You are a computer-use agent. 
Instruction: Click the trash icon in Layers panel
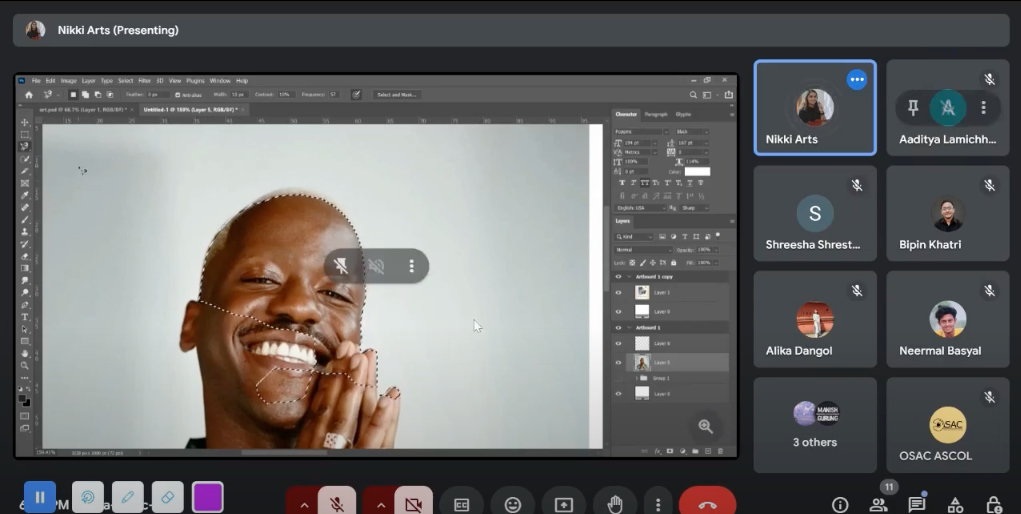(720, 451)
